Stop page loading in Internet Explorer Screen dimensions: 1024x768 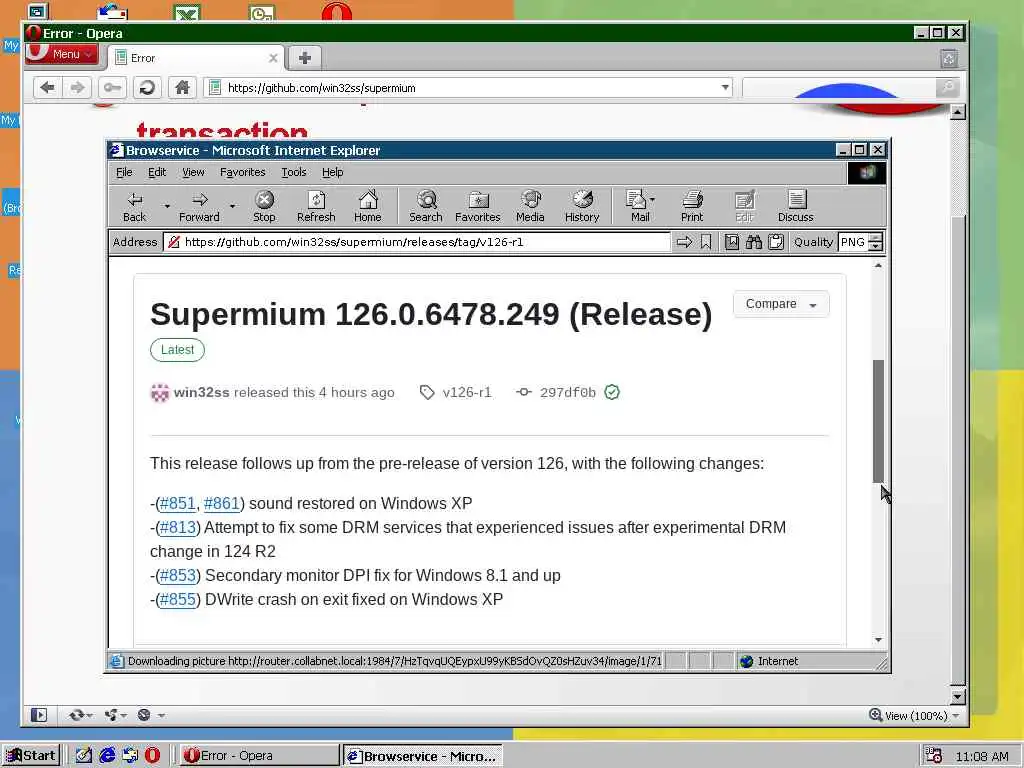(x=264, y=206)
